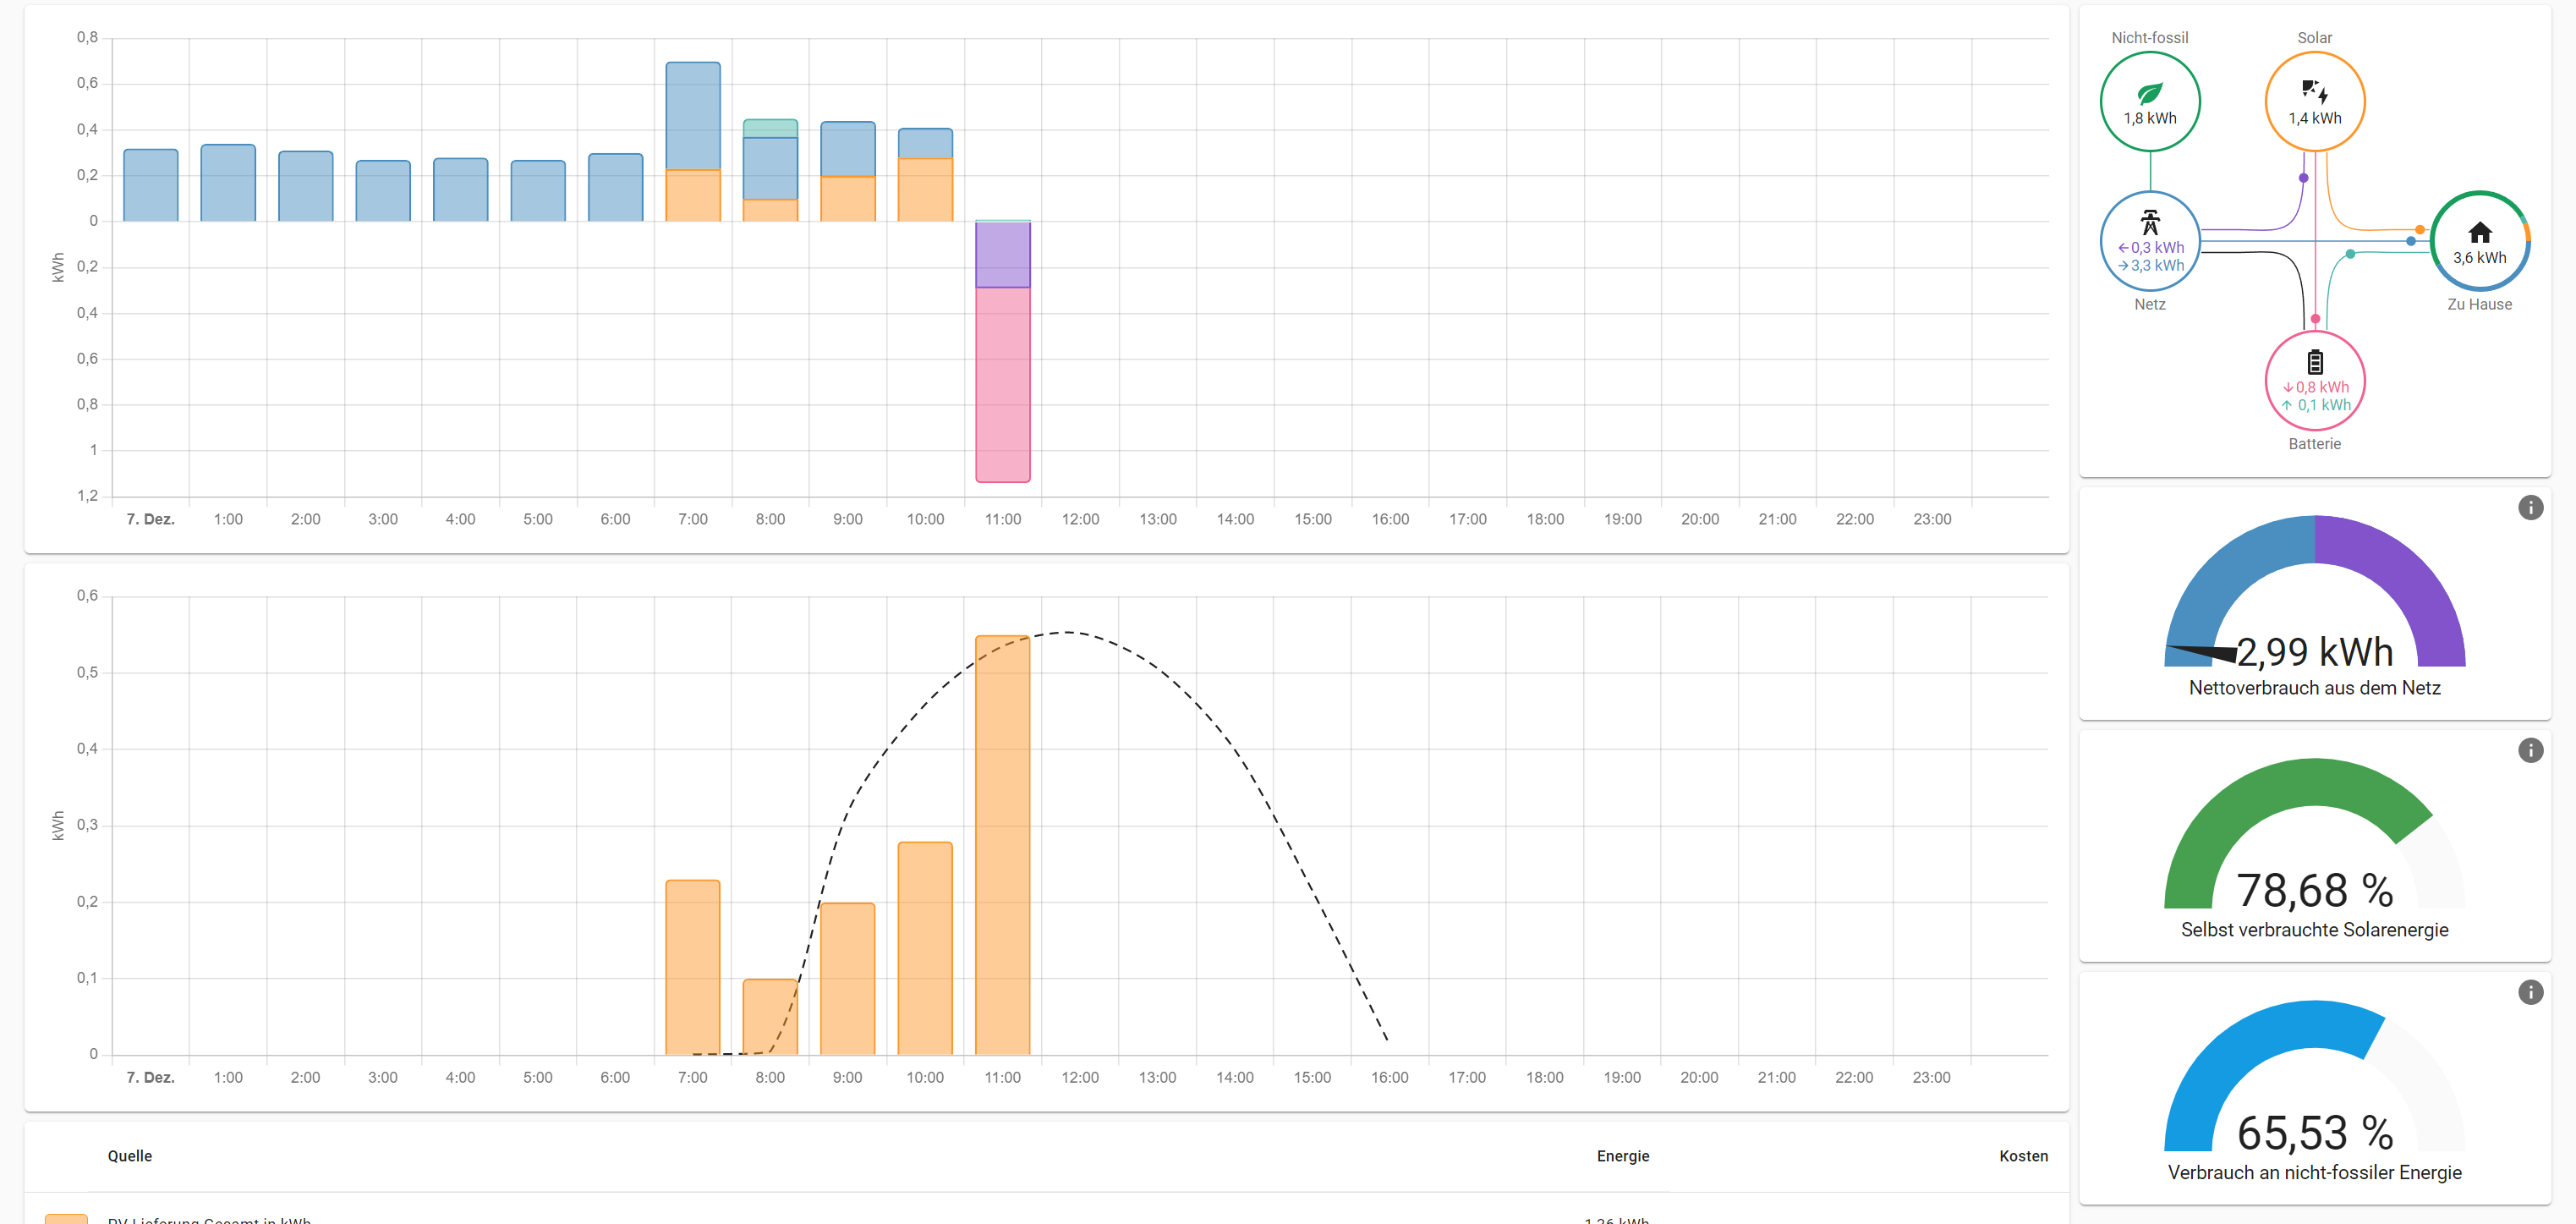Click the Quelle column header

click(130, 1156)
